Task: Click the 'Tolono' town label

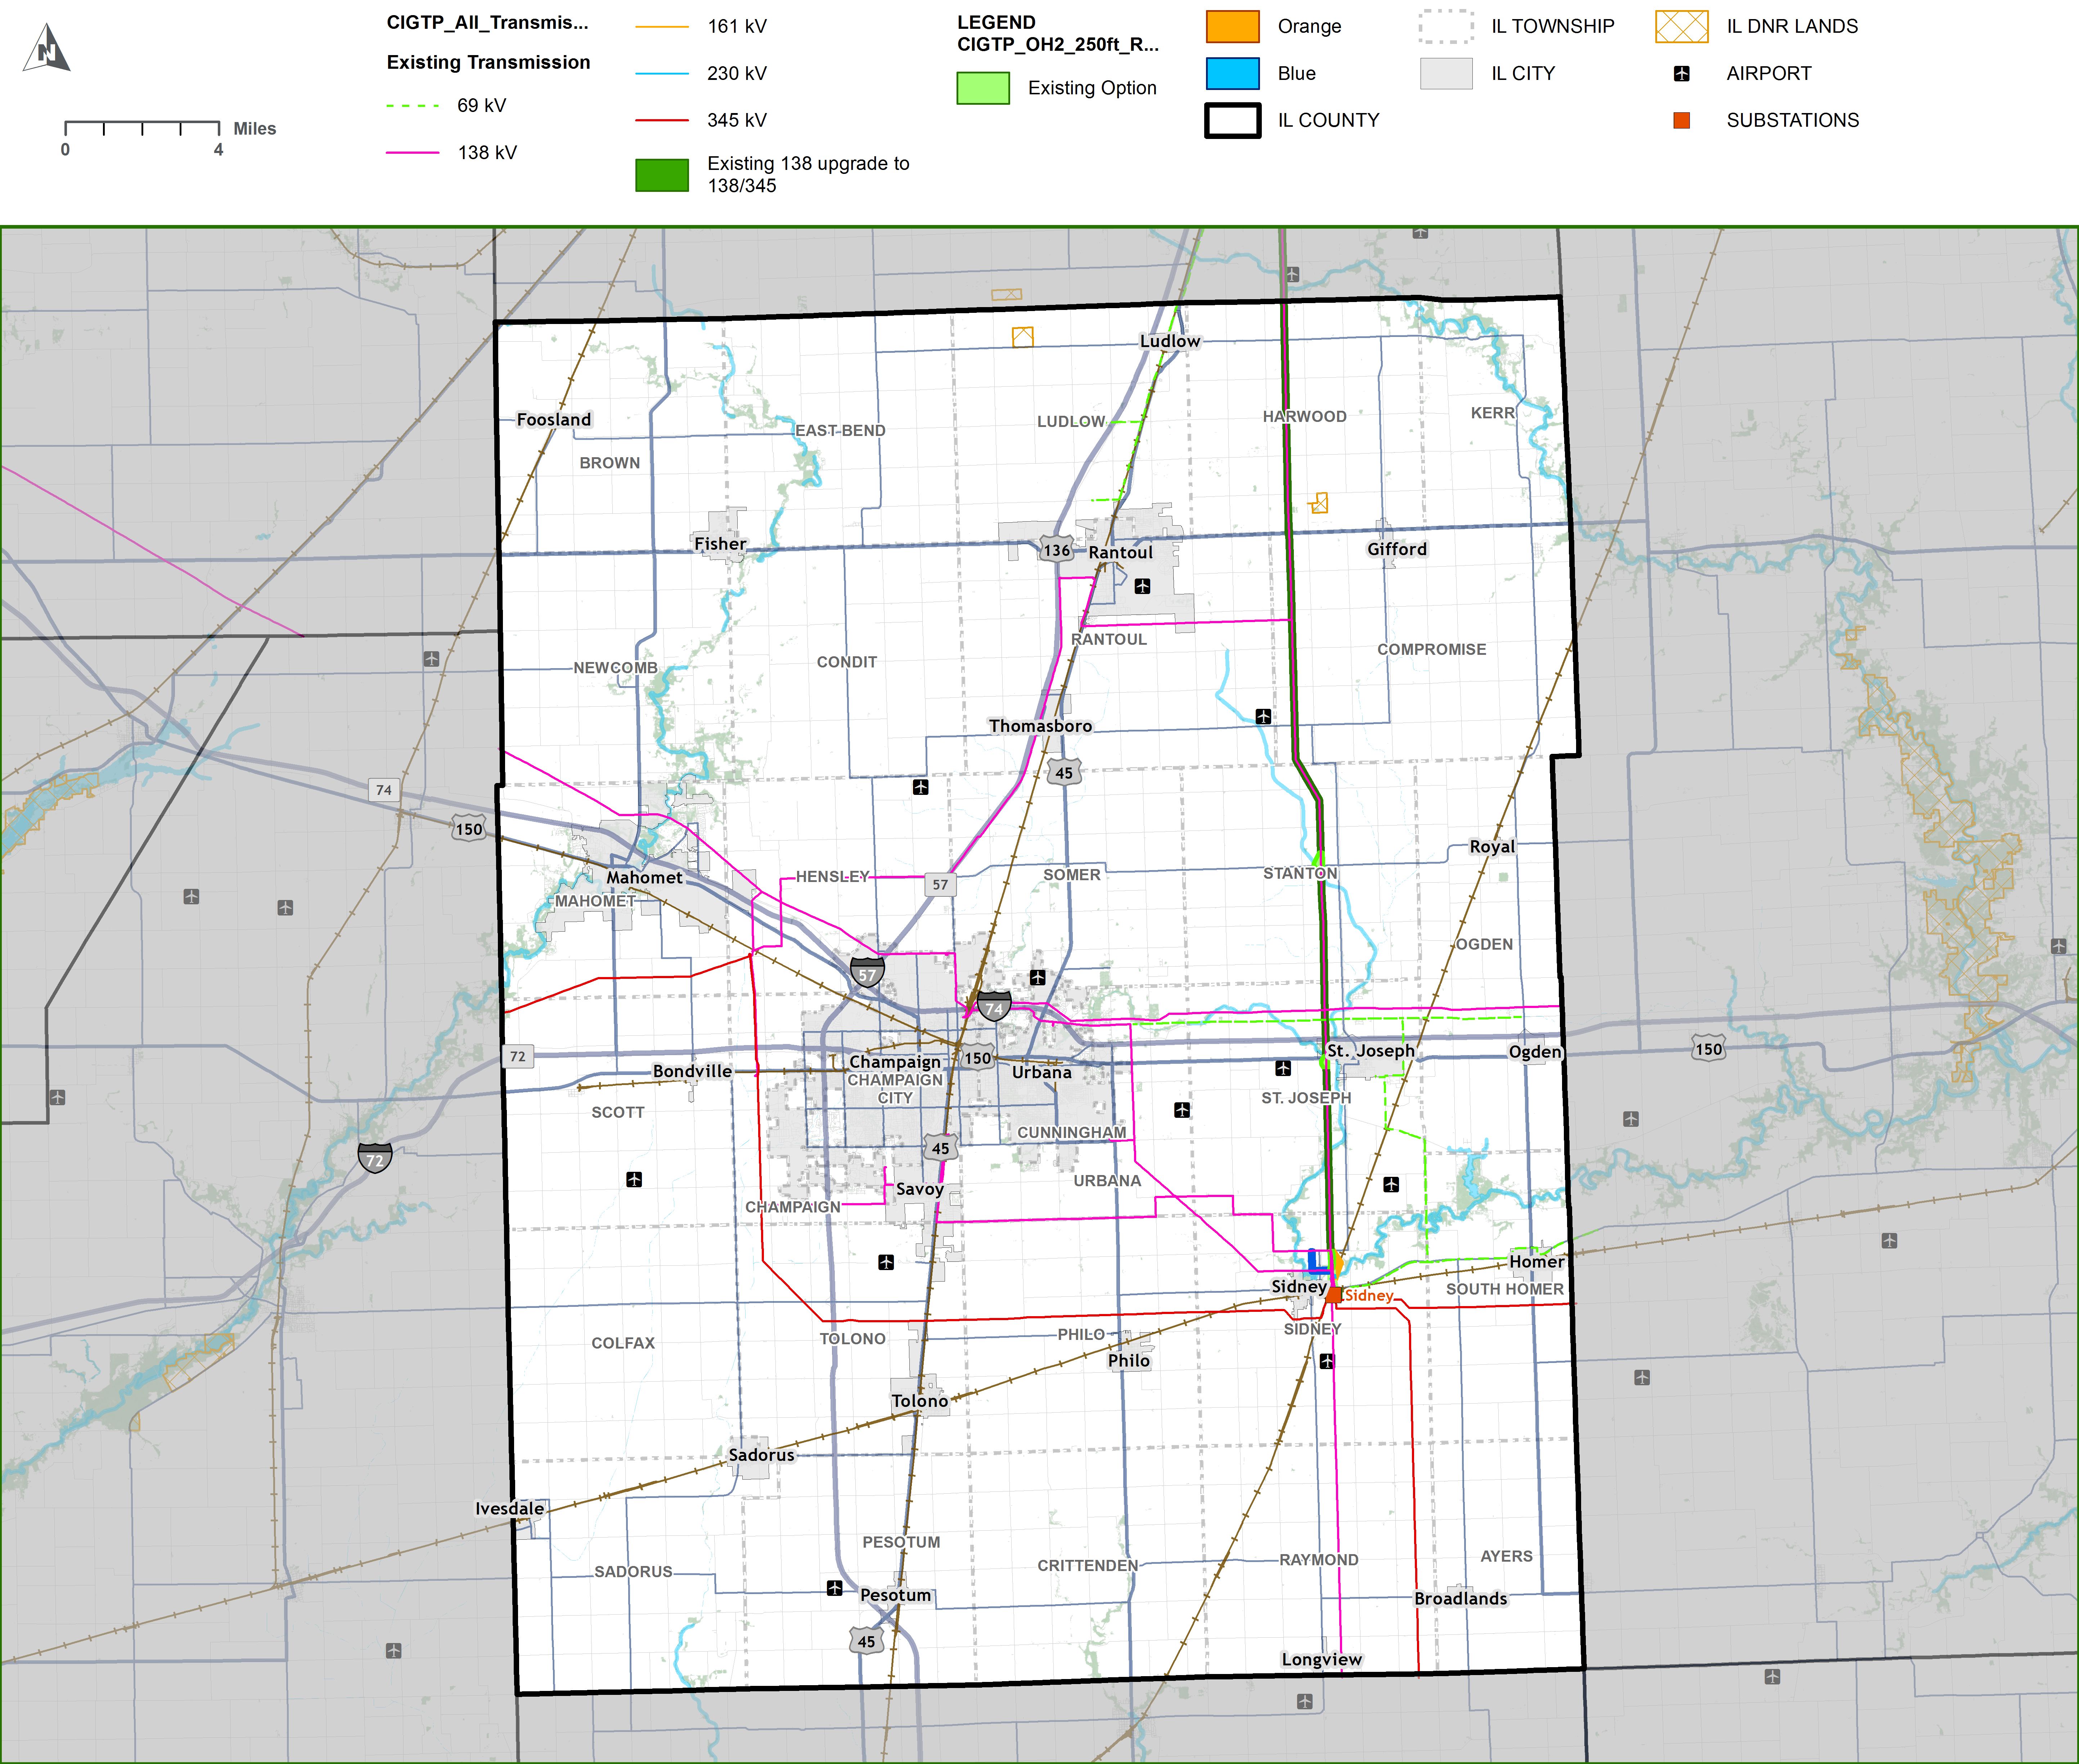Action: [920, 1401]
